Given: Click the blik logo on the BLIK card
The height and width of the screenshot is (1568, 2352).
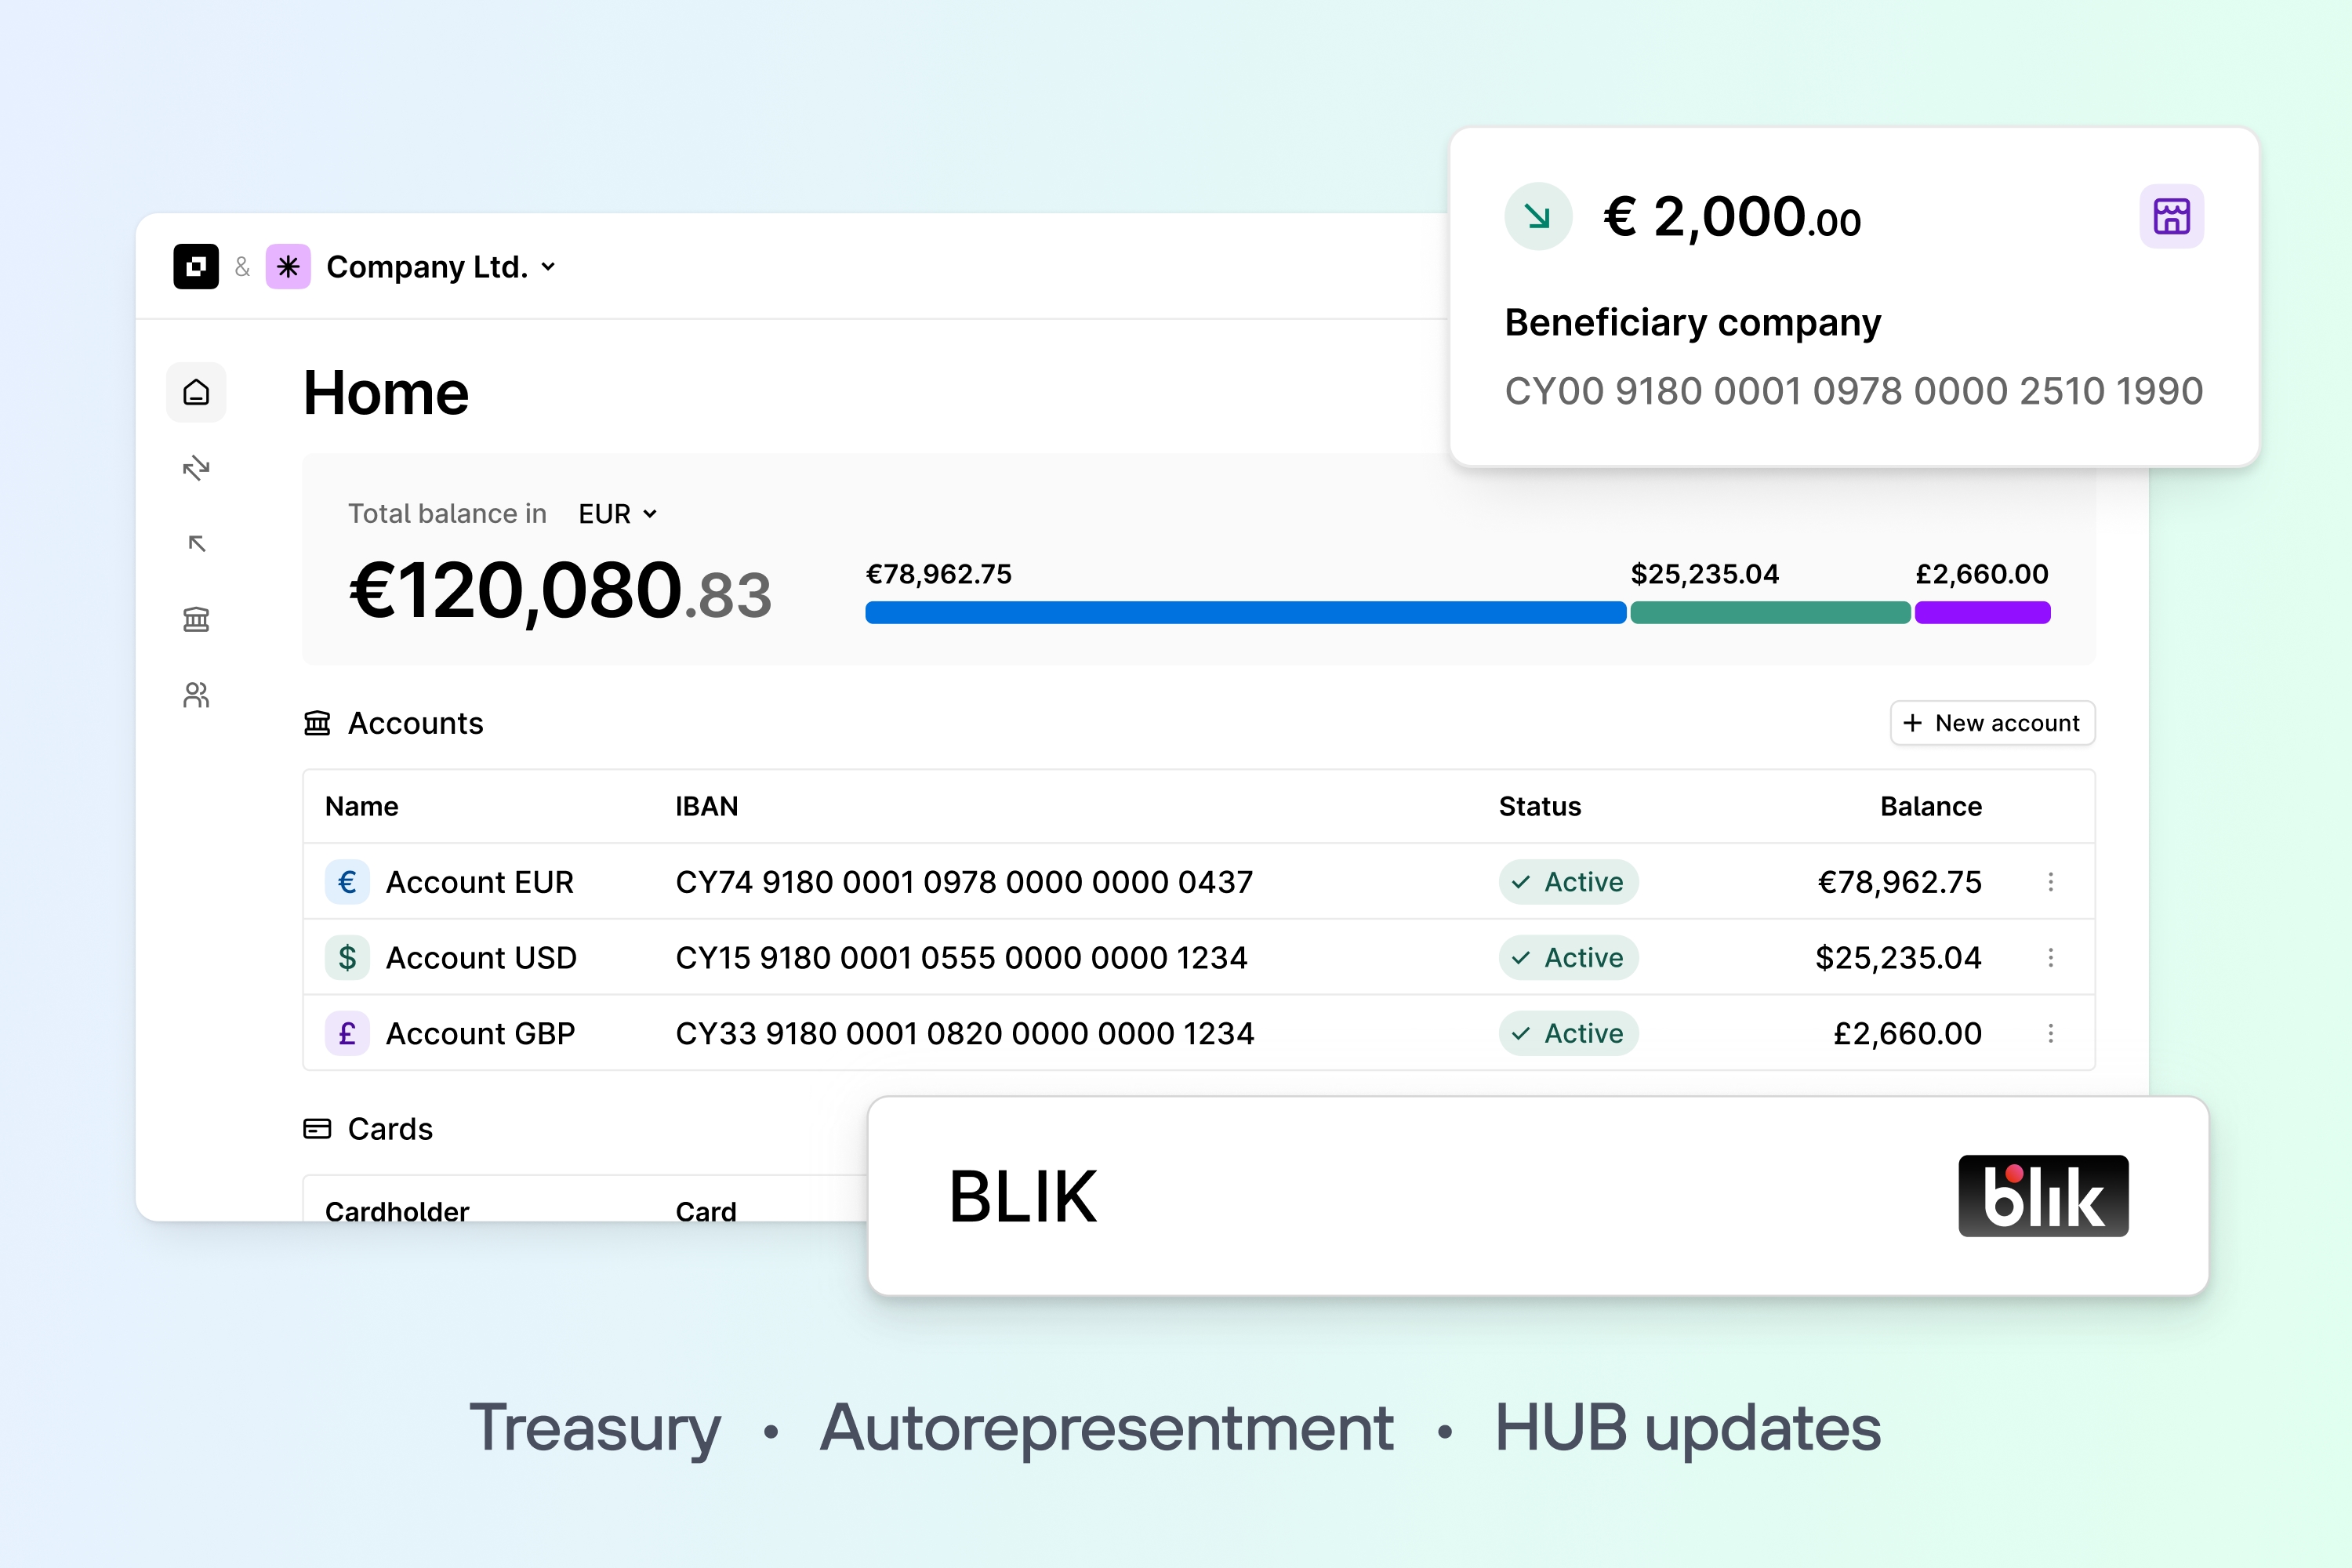Looking at the screenshot, I should tap(2042, 1196).
